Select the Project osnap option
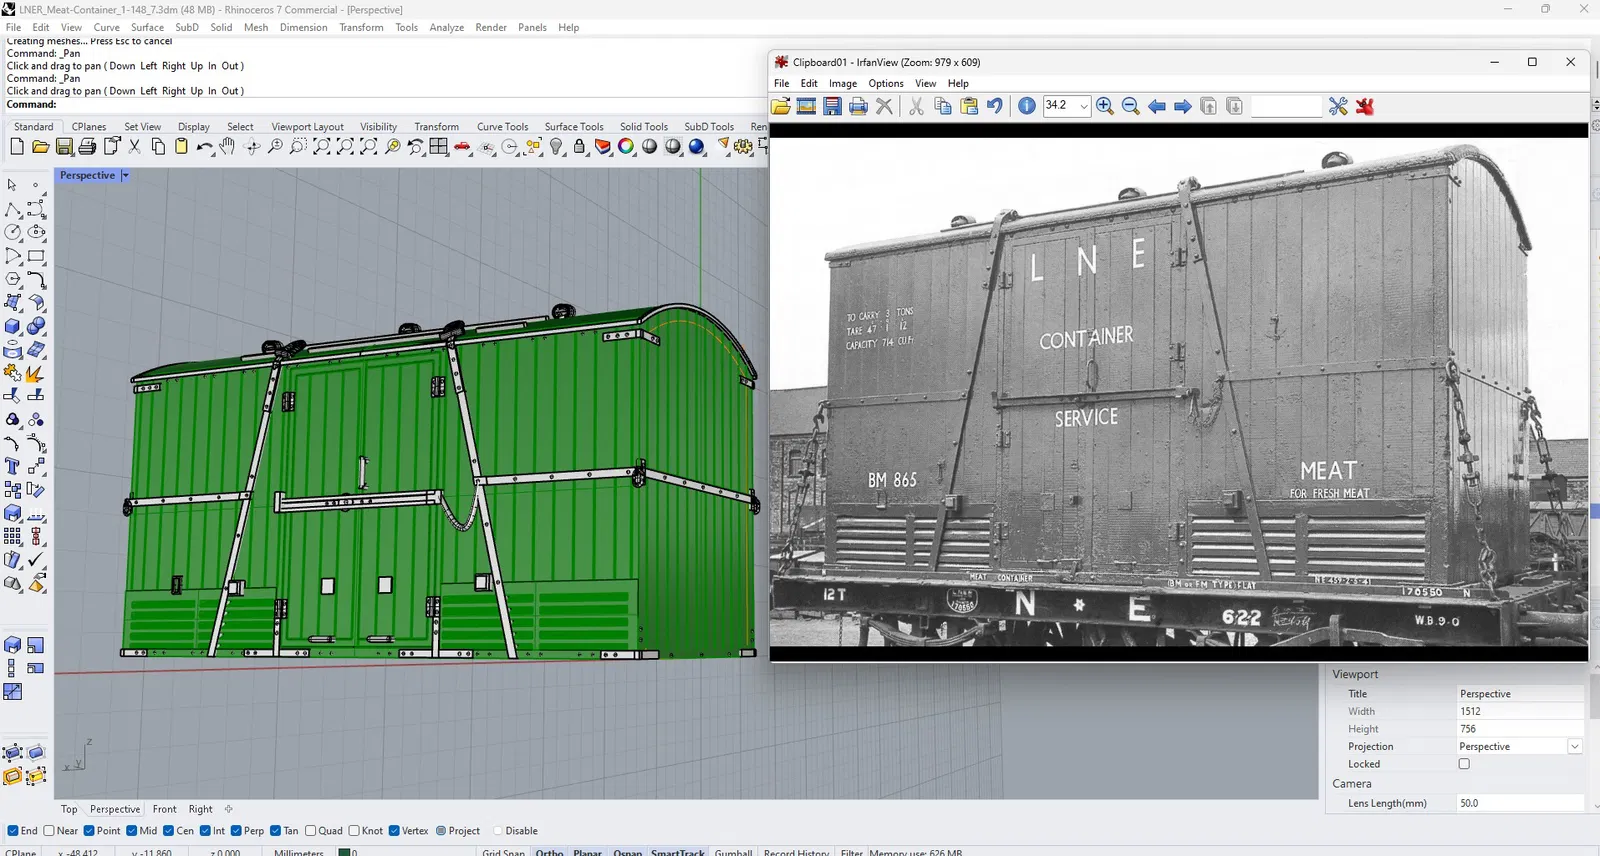The height and width of the screenshot is (856, 1600). pos(458,831)
